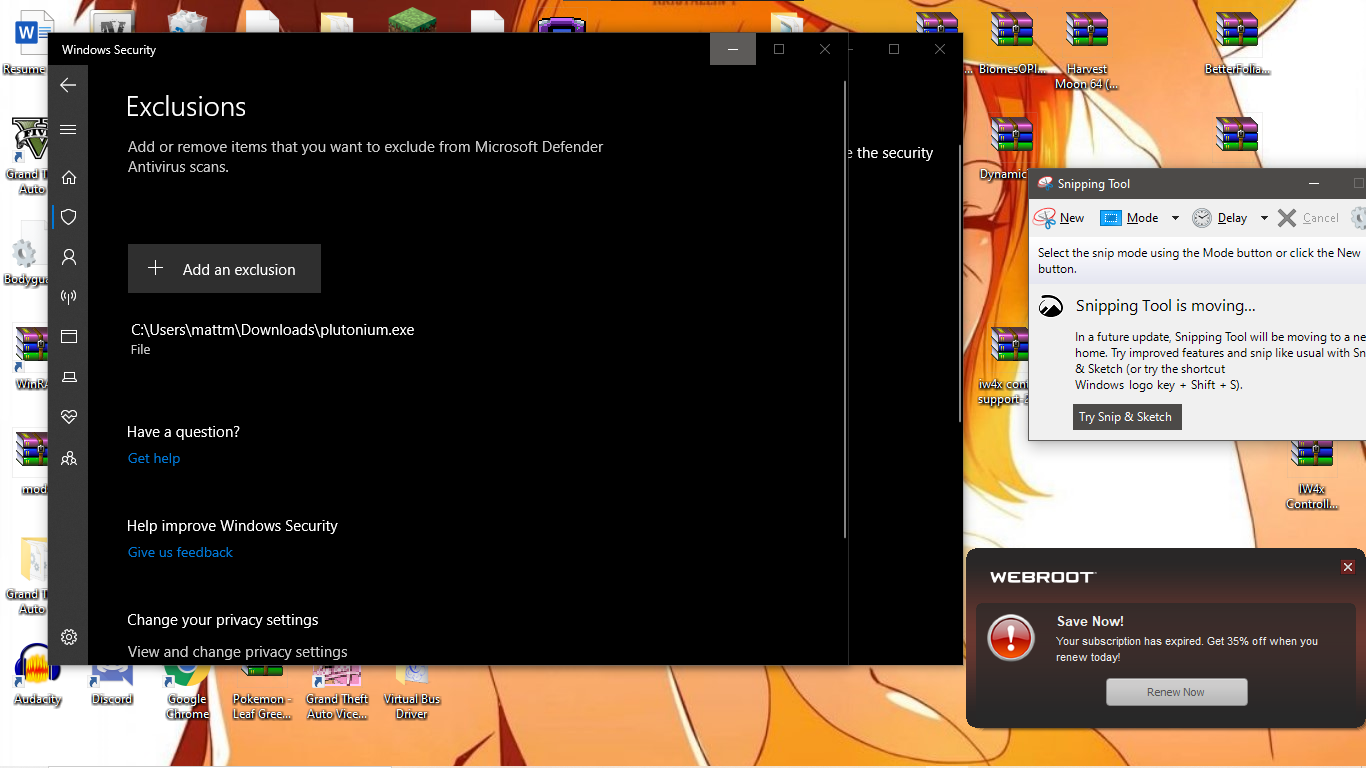
Task: Select the iw4x support archive desktop icon
Action: [1003, 366]
